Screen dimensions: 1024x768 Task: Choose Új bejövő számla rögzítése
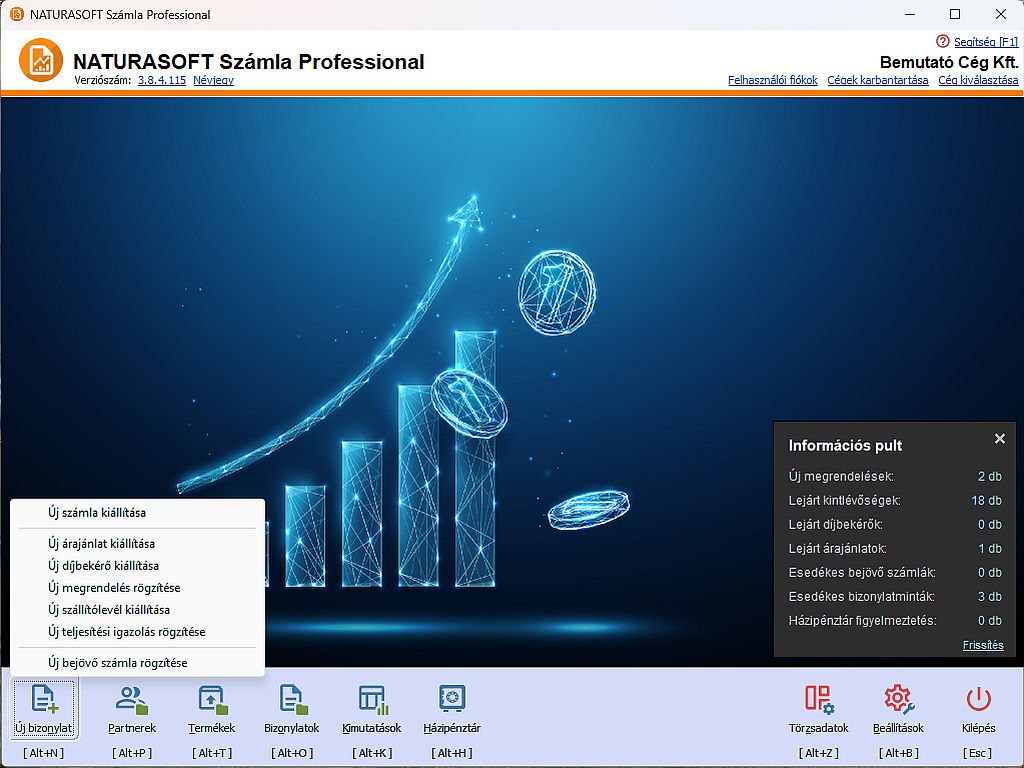117,663
